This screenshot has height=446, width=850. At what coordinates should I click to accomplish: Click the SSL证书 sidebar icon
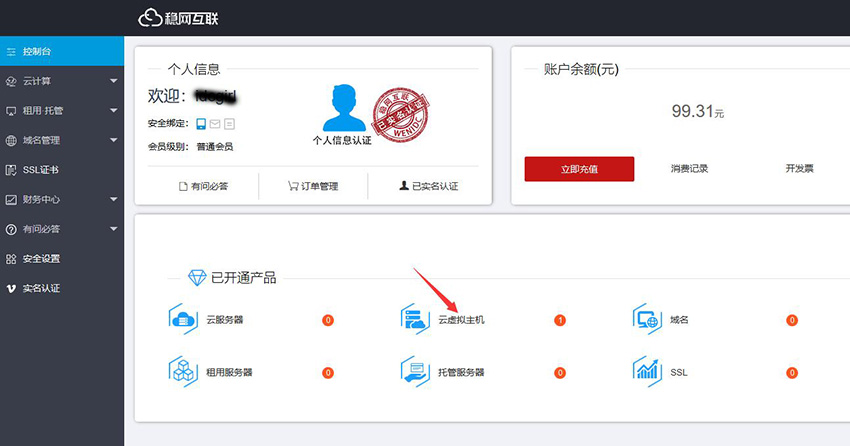point(11,170)
